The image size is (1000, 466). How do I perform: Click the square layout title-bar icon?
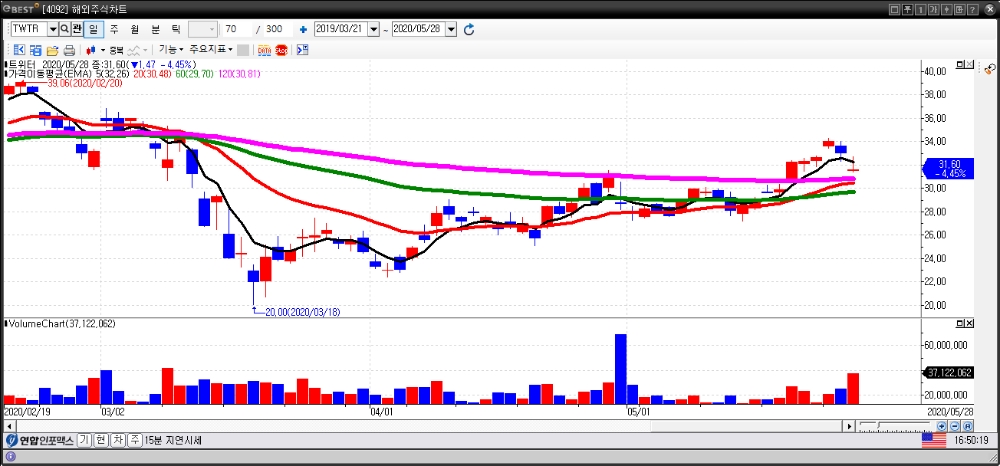point(893,9)
